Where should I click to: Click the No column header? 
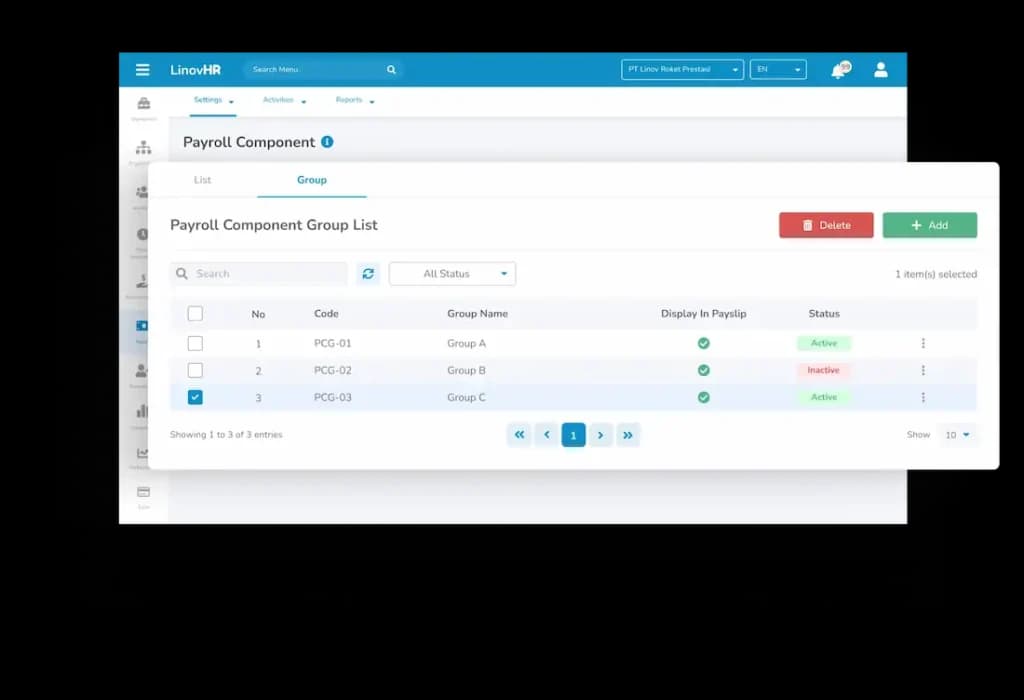pos(258,314)
